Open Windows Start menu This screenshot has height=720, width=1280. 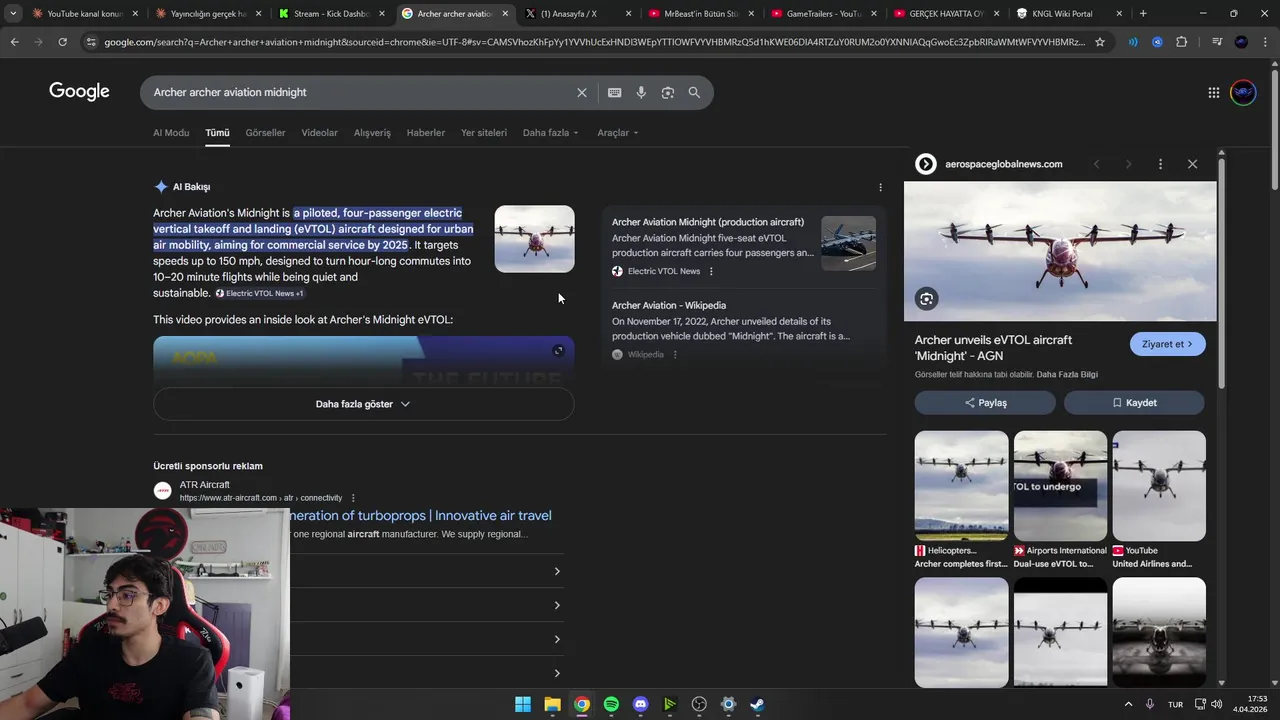[x=523, y=704]
